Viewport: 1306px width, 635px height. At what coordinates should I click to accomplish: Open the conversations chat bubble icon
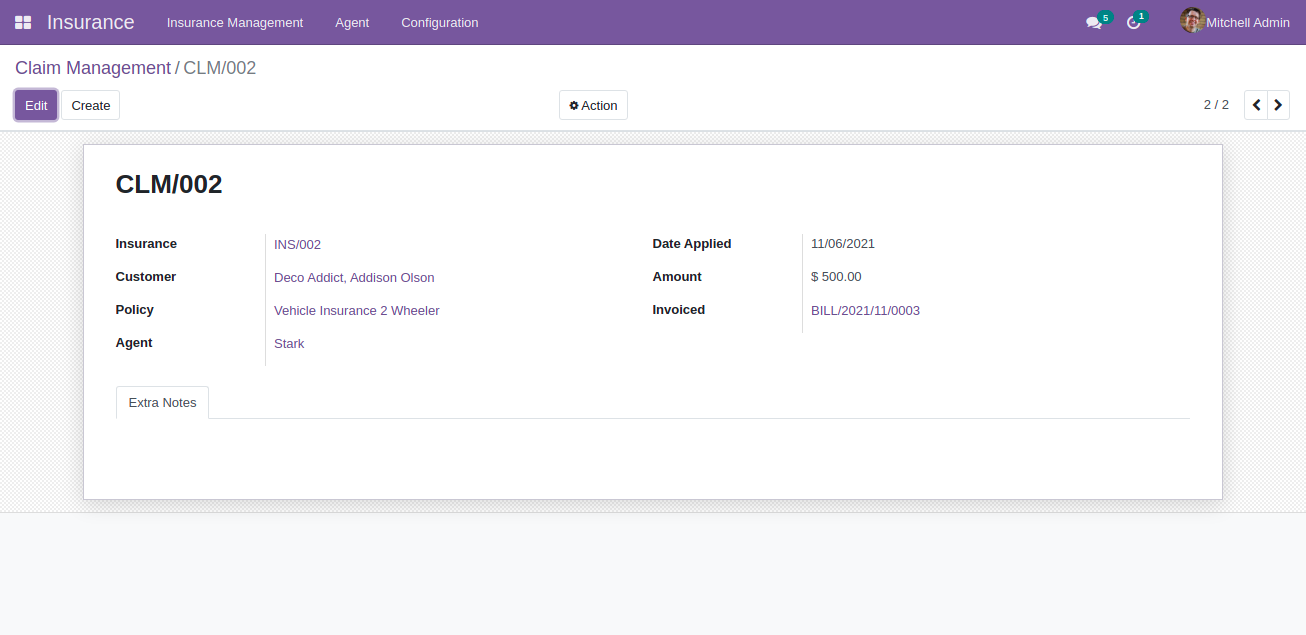1094,22
